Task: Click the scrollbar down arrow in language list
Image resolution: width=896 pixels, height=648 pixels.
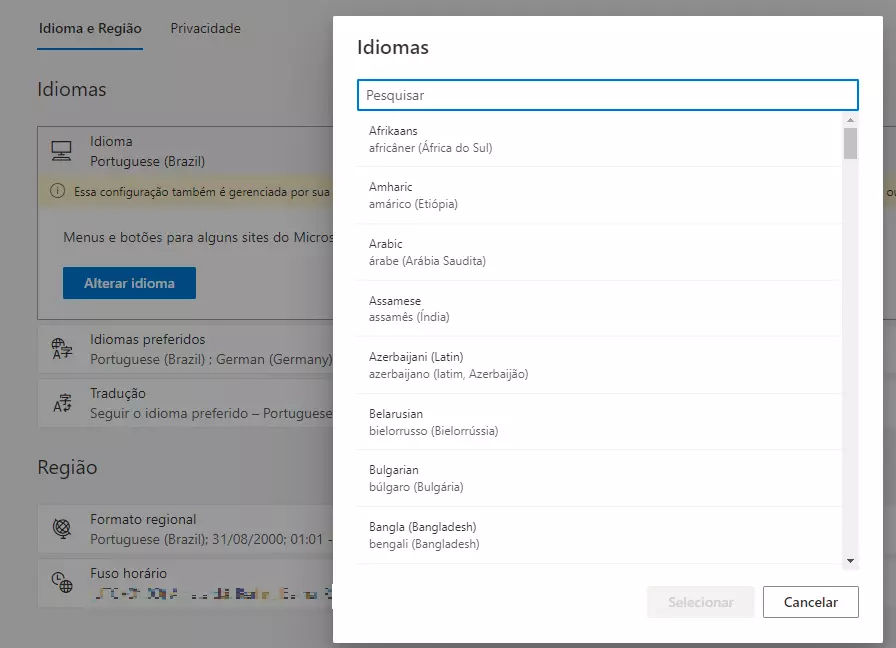Action: tap(850, 561)
